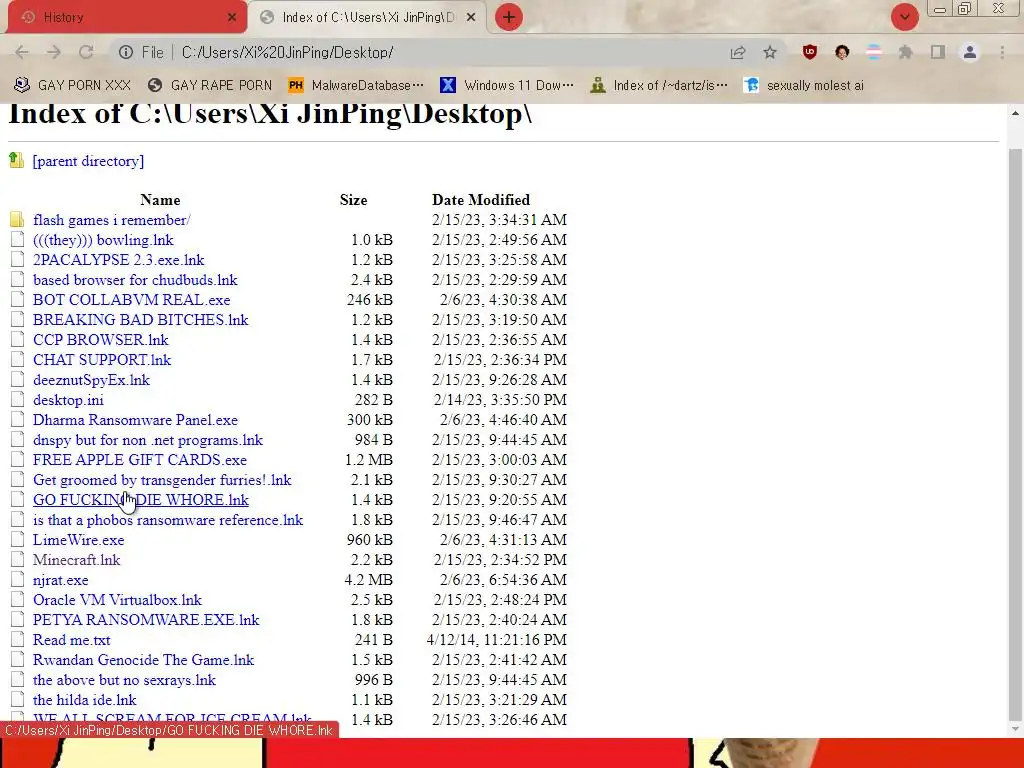1024x768 pixels.
Task: Click the Date Modified column header
Action: click(481, 200)
